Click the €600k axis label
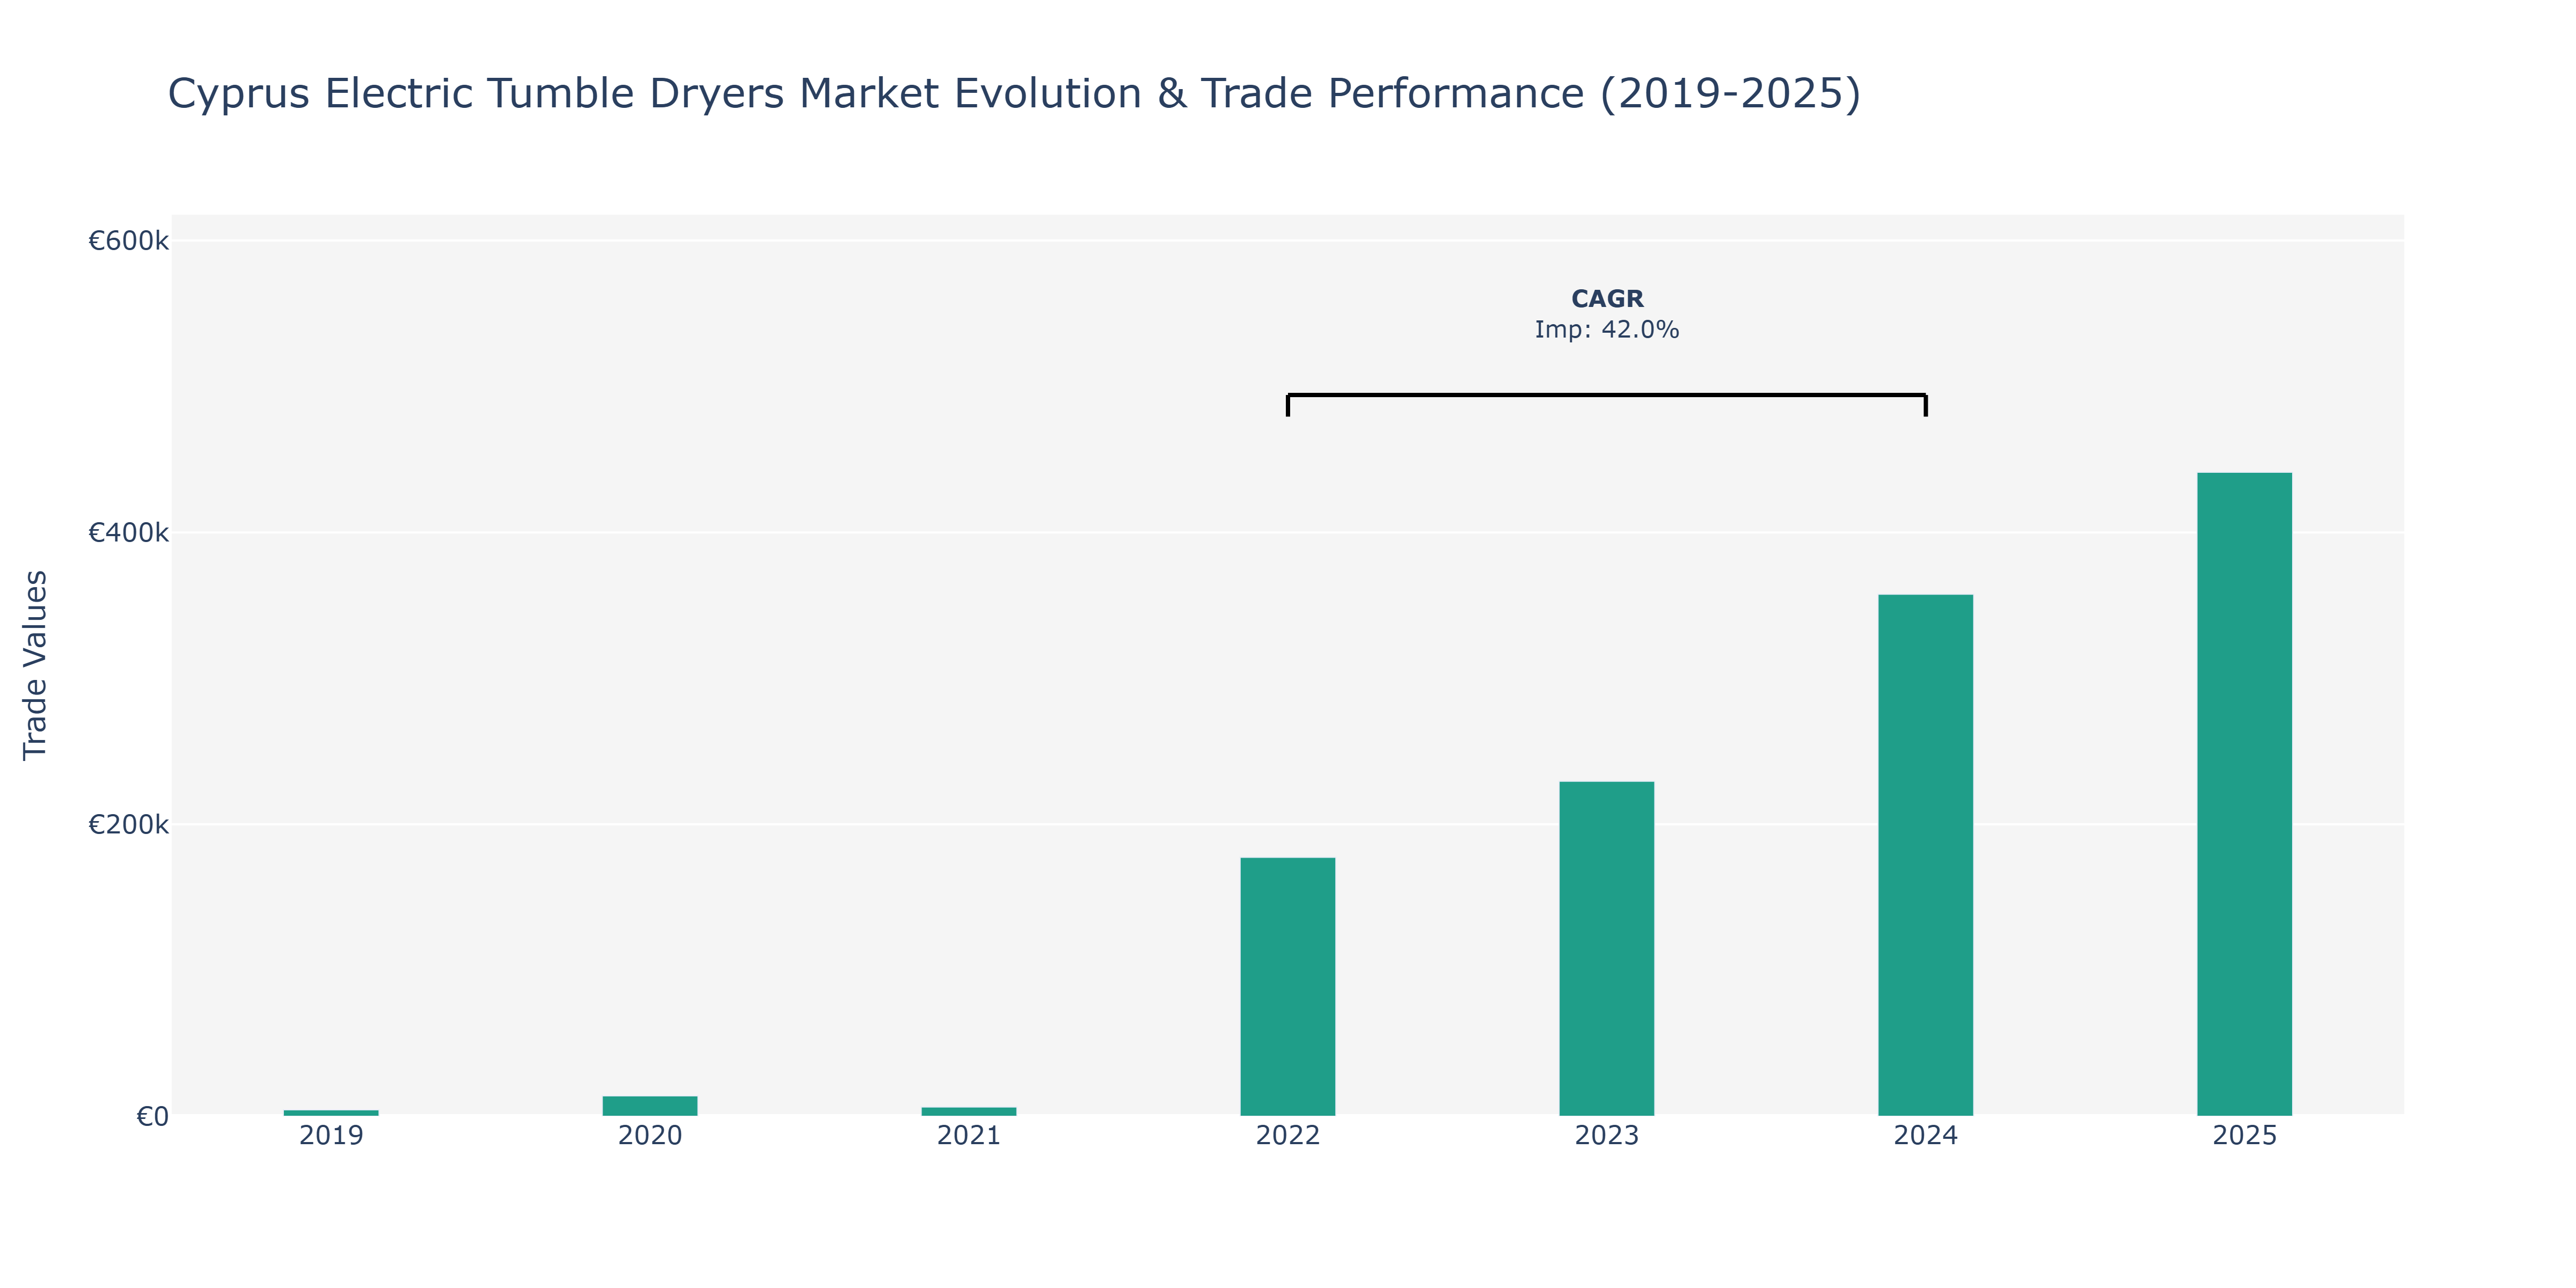 coord(128,241)
